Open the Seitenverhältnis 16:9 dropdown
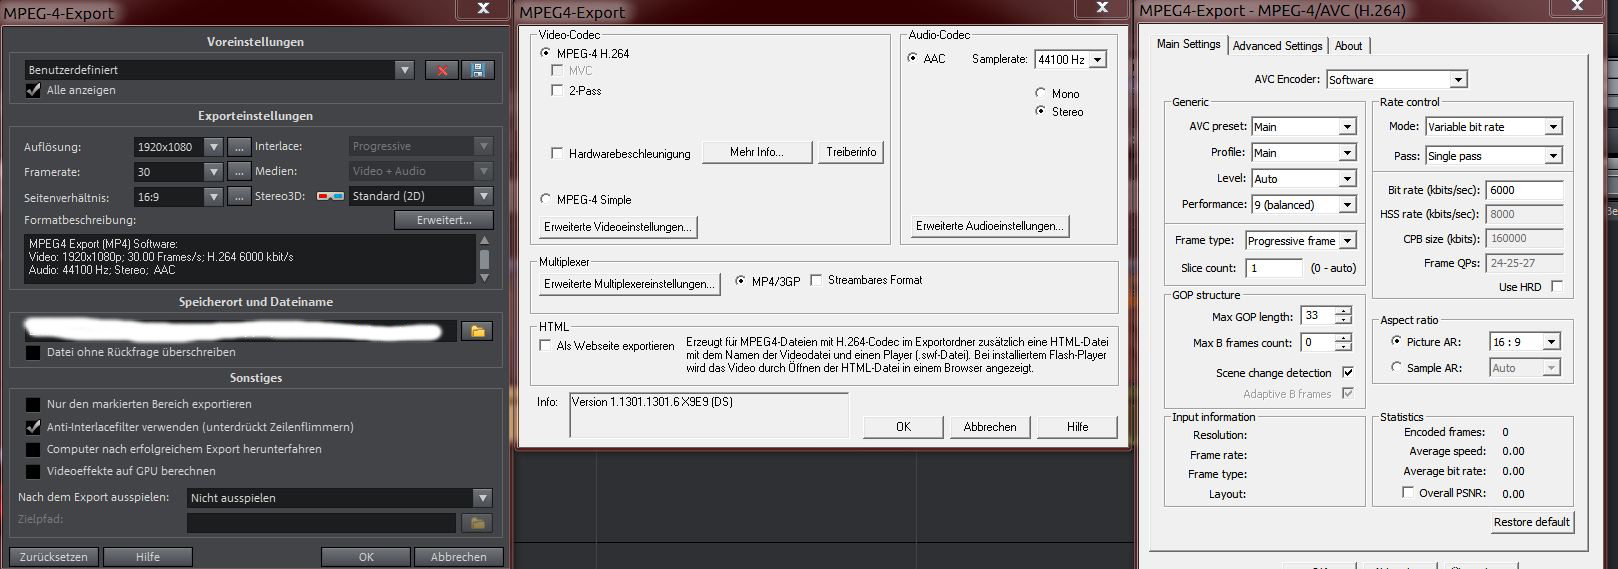This screenshot has width=1618, height=569. [213, 196]
